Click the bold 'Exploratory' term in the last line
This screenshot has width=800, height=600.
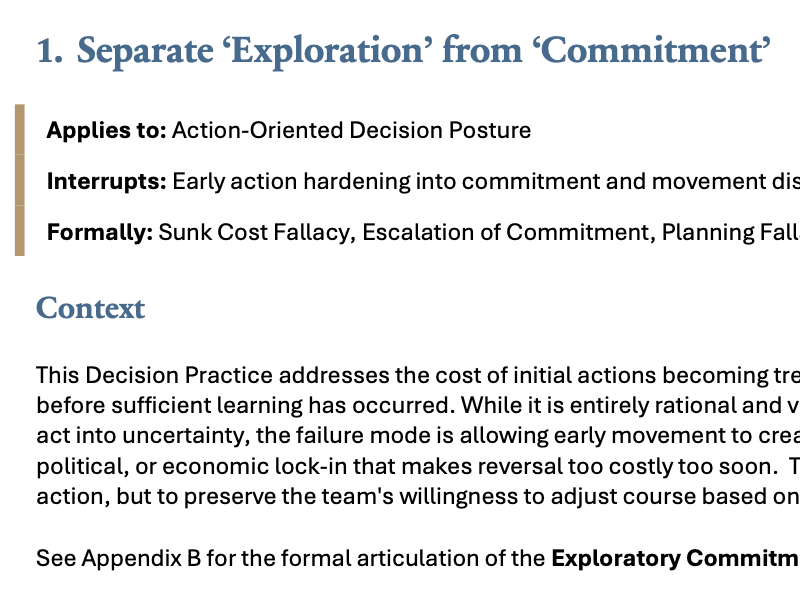[x=611, y=558]
